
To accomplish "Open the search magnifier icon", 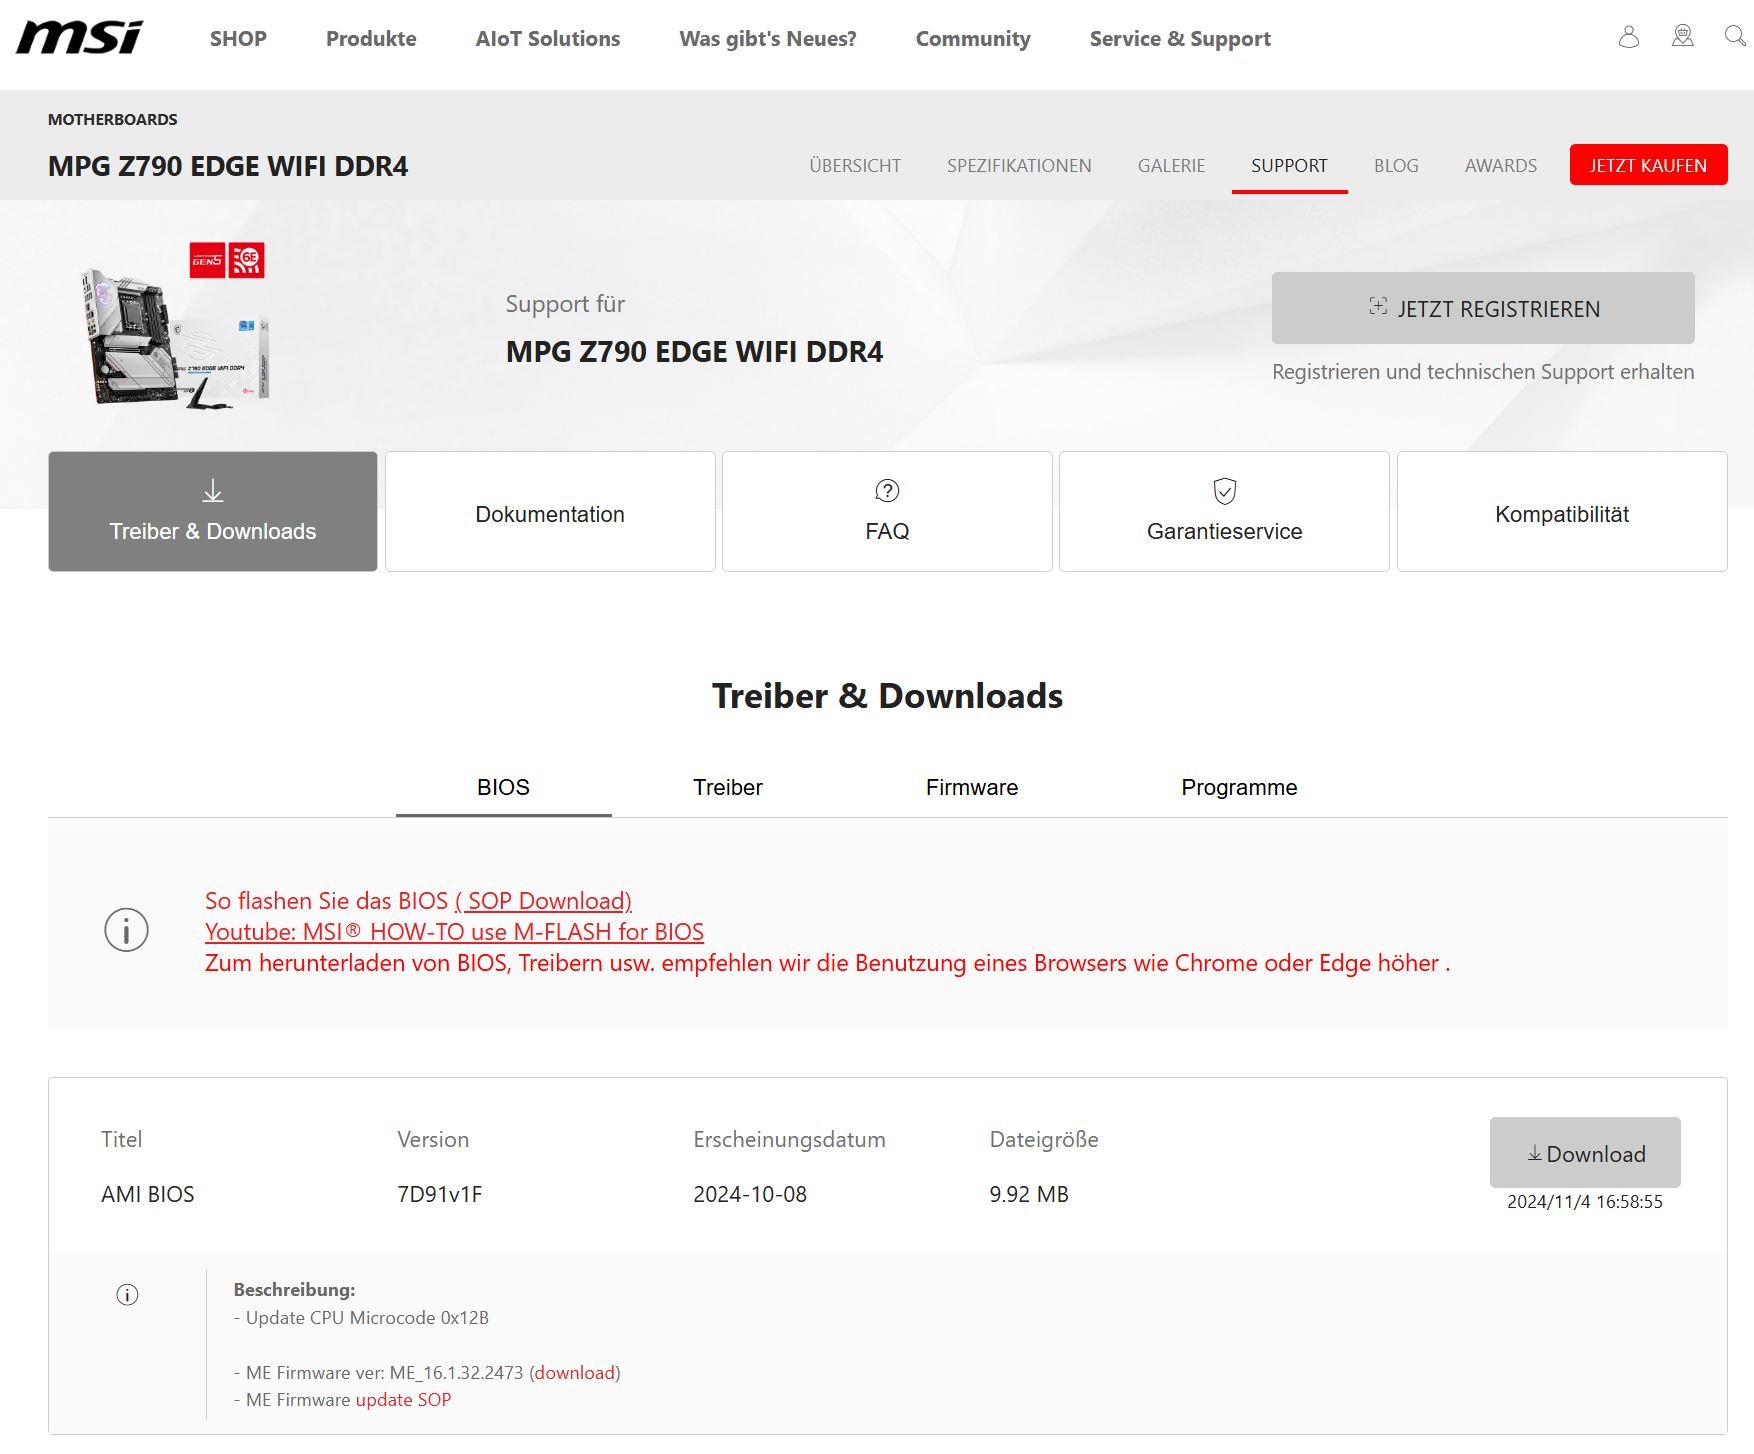I will click(1736, 36).
